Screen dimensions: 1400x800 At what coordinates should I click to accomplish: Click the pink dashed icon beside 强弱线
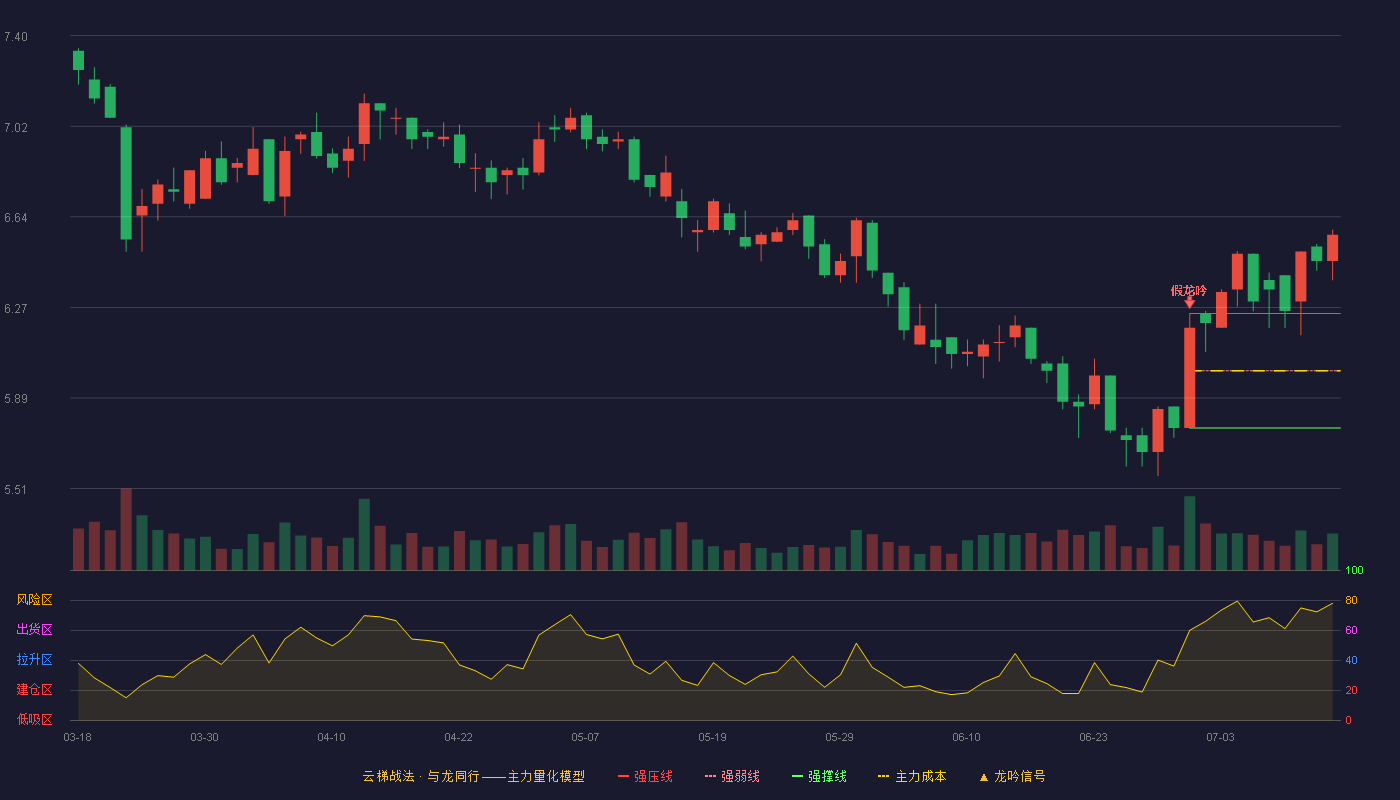click(x=711, y=777)
